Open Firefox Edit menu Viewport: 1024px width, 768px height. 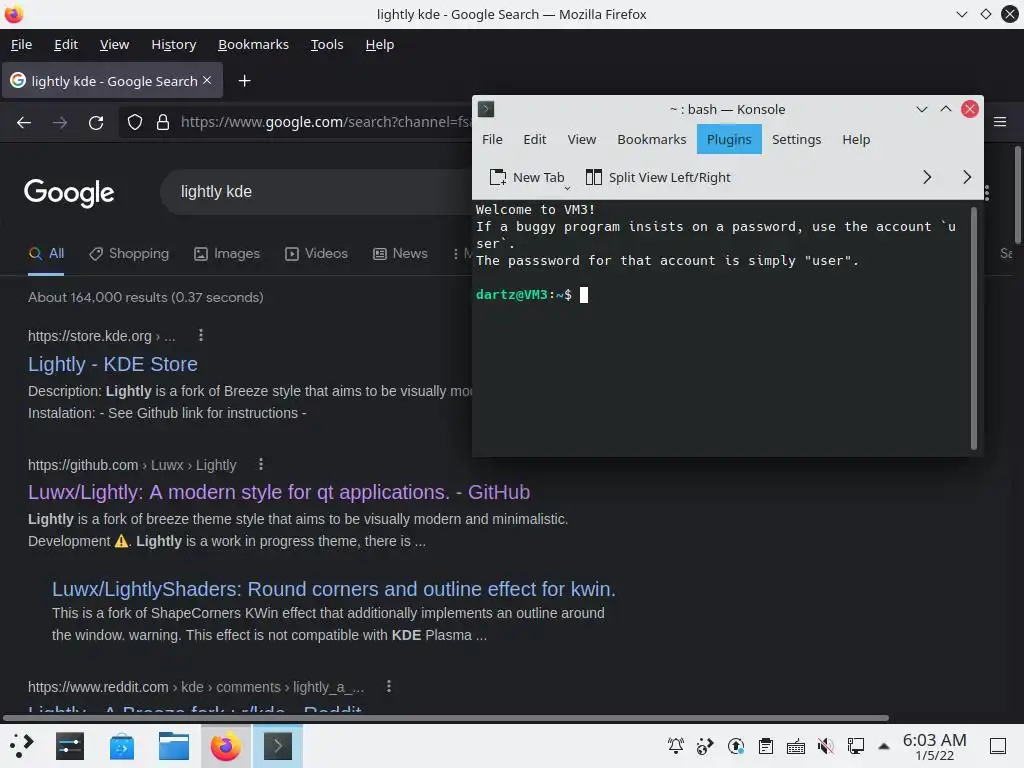coord(66,44)
